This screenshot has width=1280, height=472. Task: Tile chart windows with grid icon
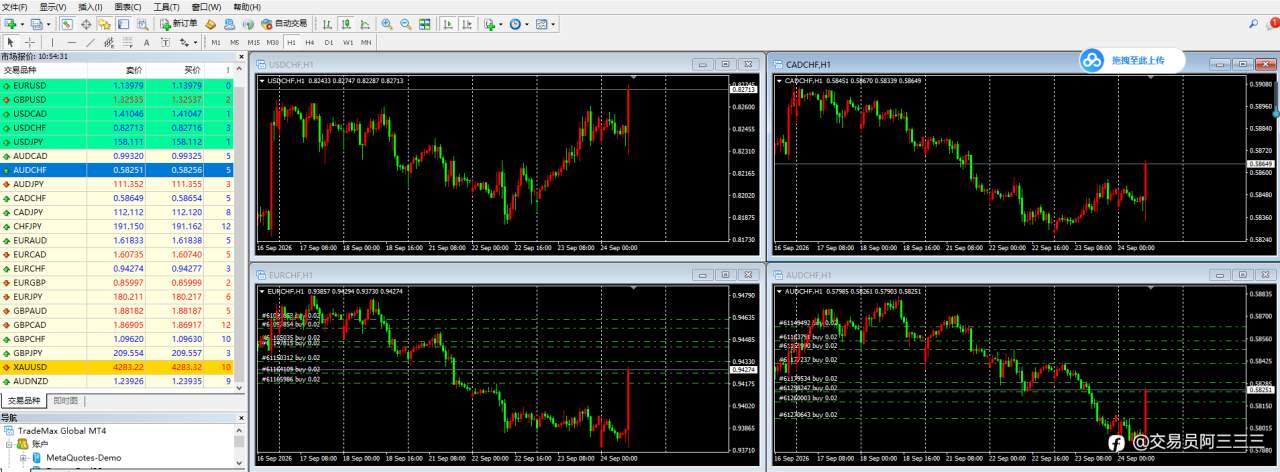click(x=425, y=23)
